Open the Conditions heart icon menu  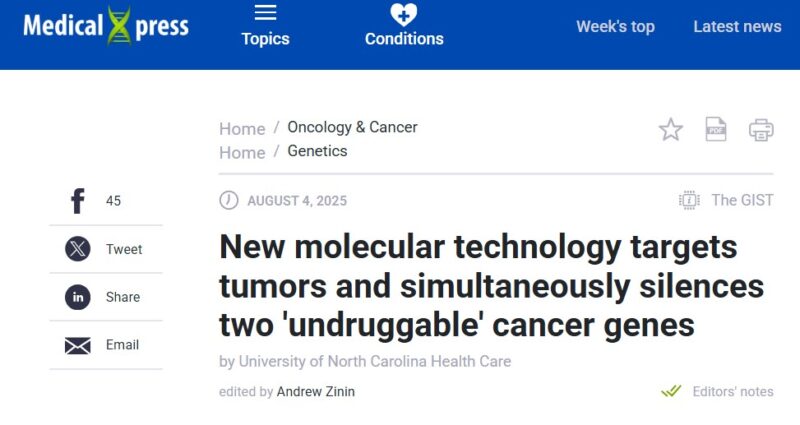404,14
